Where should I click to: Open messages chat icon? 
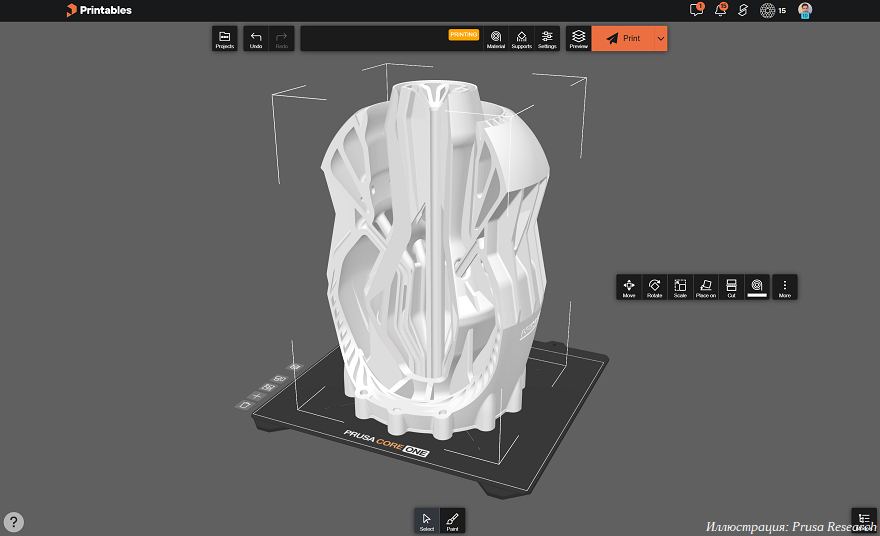click(696, 10)
